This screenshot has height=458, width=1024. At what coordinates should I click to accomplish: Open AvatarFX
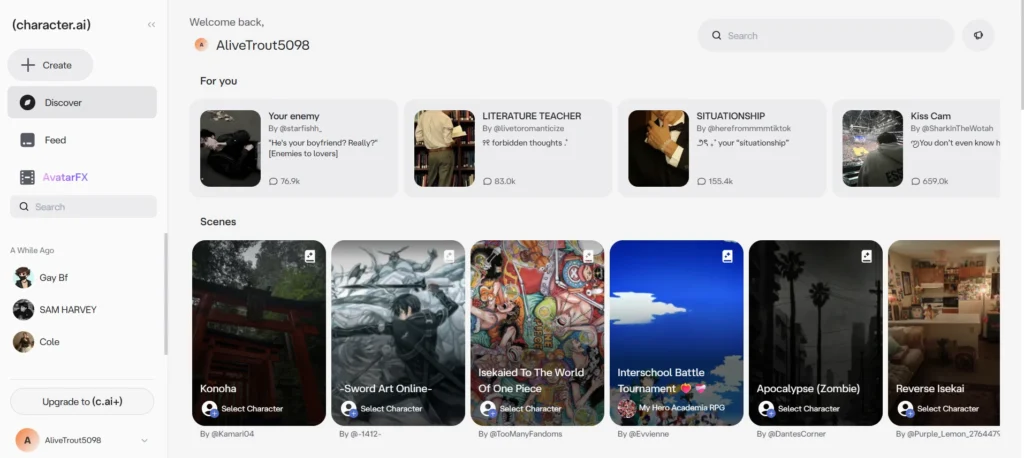(x=82, y=177)
